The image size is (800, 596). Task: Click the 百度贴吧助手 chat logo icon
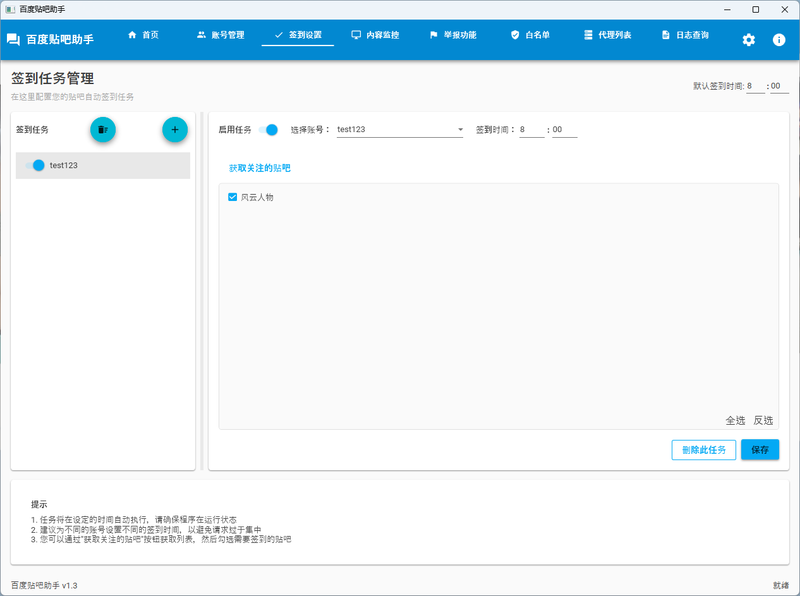coord(13,39)
